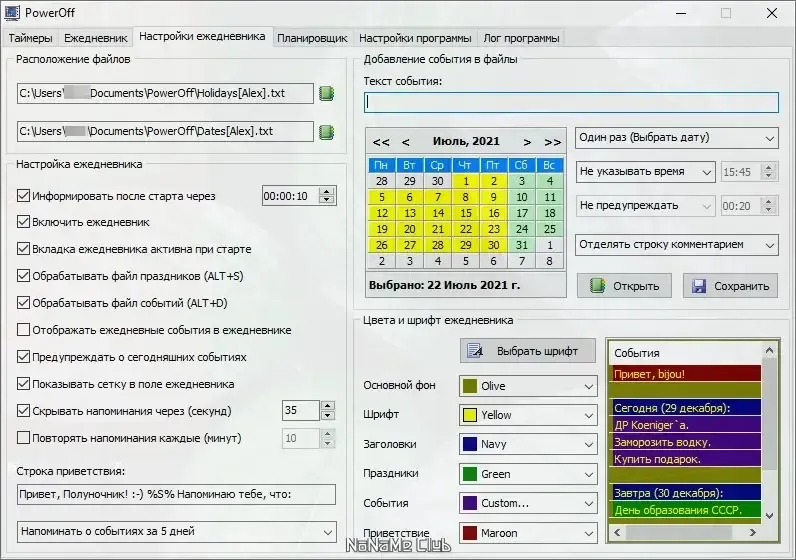
Task: Enable Повторять напоминания каждые (минут)
Action: 23,437
